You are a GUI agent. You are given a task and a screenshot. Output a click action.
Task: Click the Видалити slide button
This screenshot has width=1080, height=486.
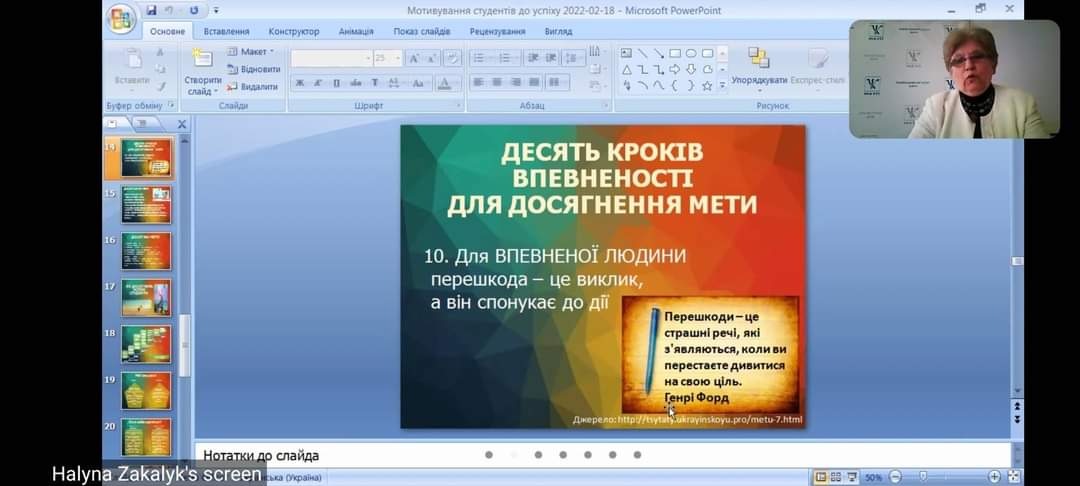pyautogui.click(x=252, y=87)
